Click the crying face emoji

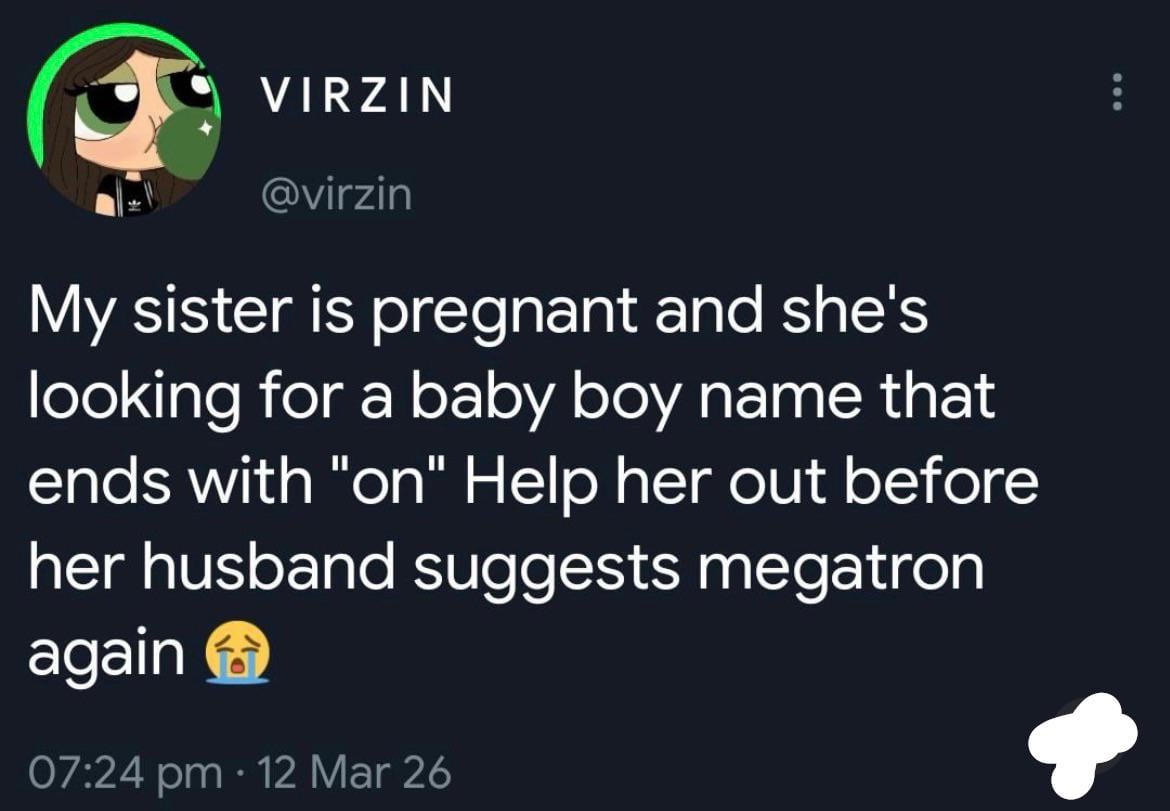tap(236, 655)
